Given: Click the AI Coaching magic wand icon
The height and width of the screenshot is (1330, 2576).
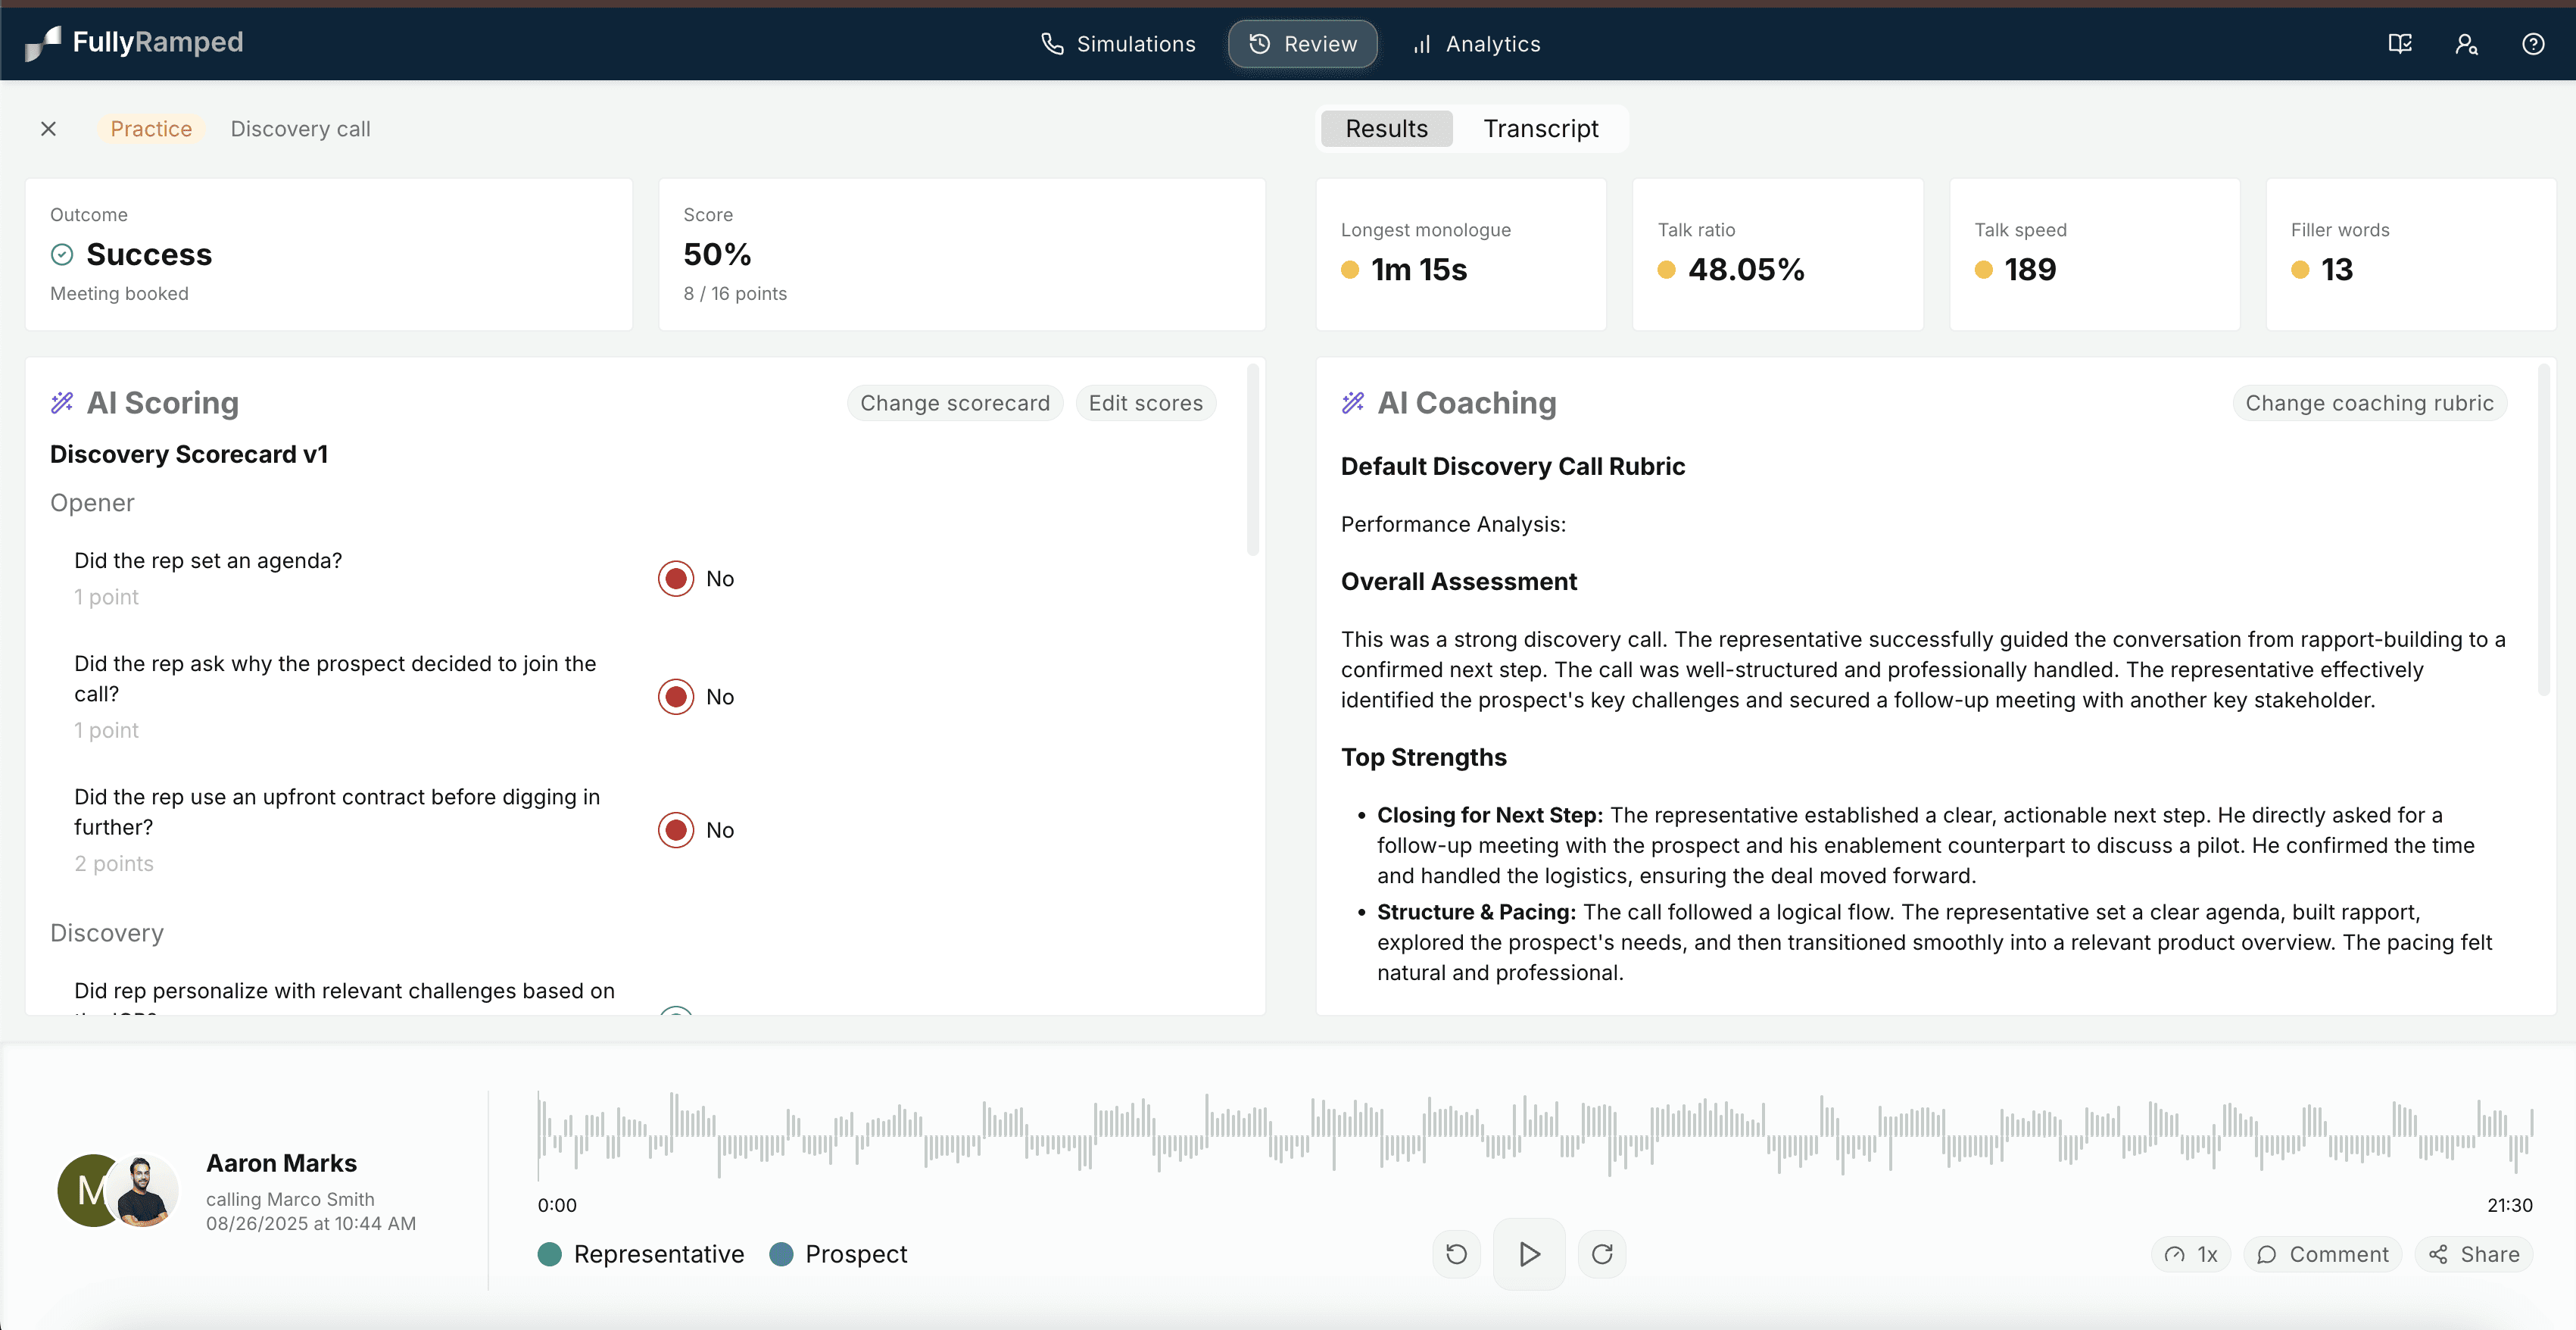Looking at the screenshot, I should 1353,403.
